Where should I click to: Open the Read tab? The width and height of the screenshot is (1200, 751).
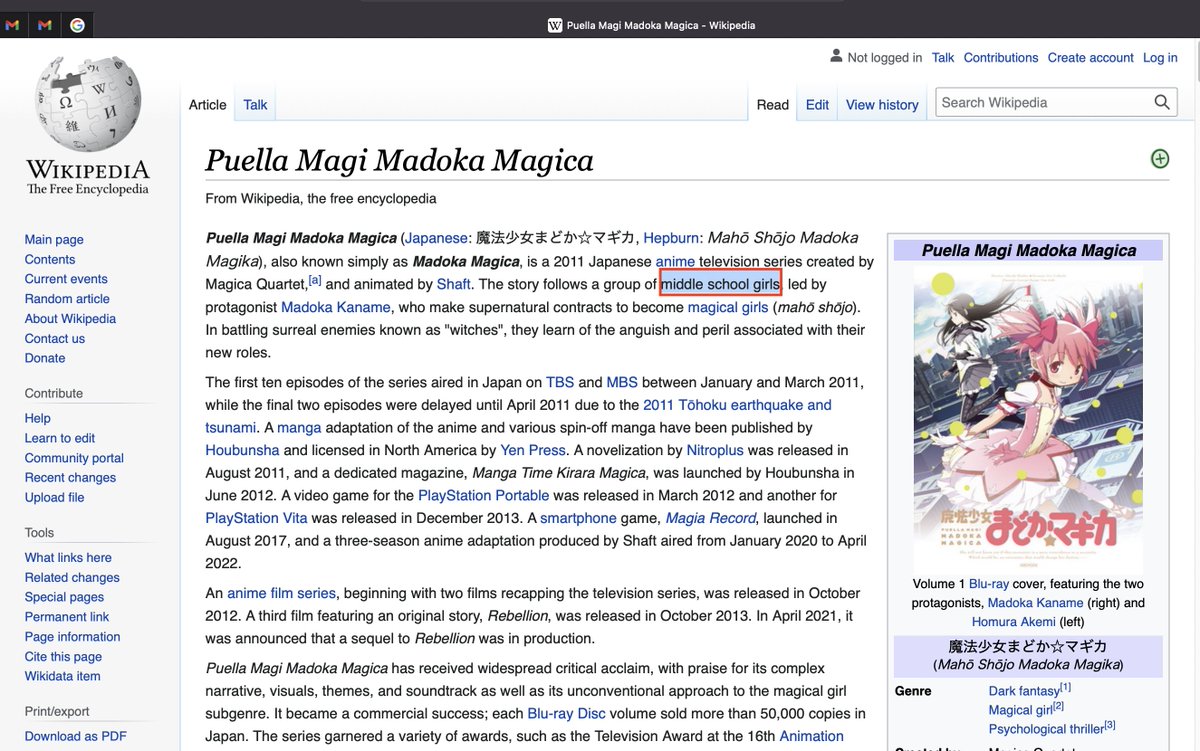click(773, 104)
